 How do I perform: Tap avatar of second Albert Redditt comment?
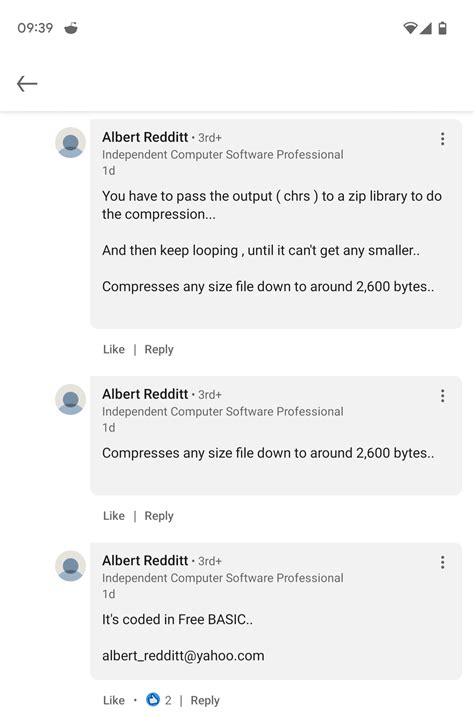click(x=71, y=399)
